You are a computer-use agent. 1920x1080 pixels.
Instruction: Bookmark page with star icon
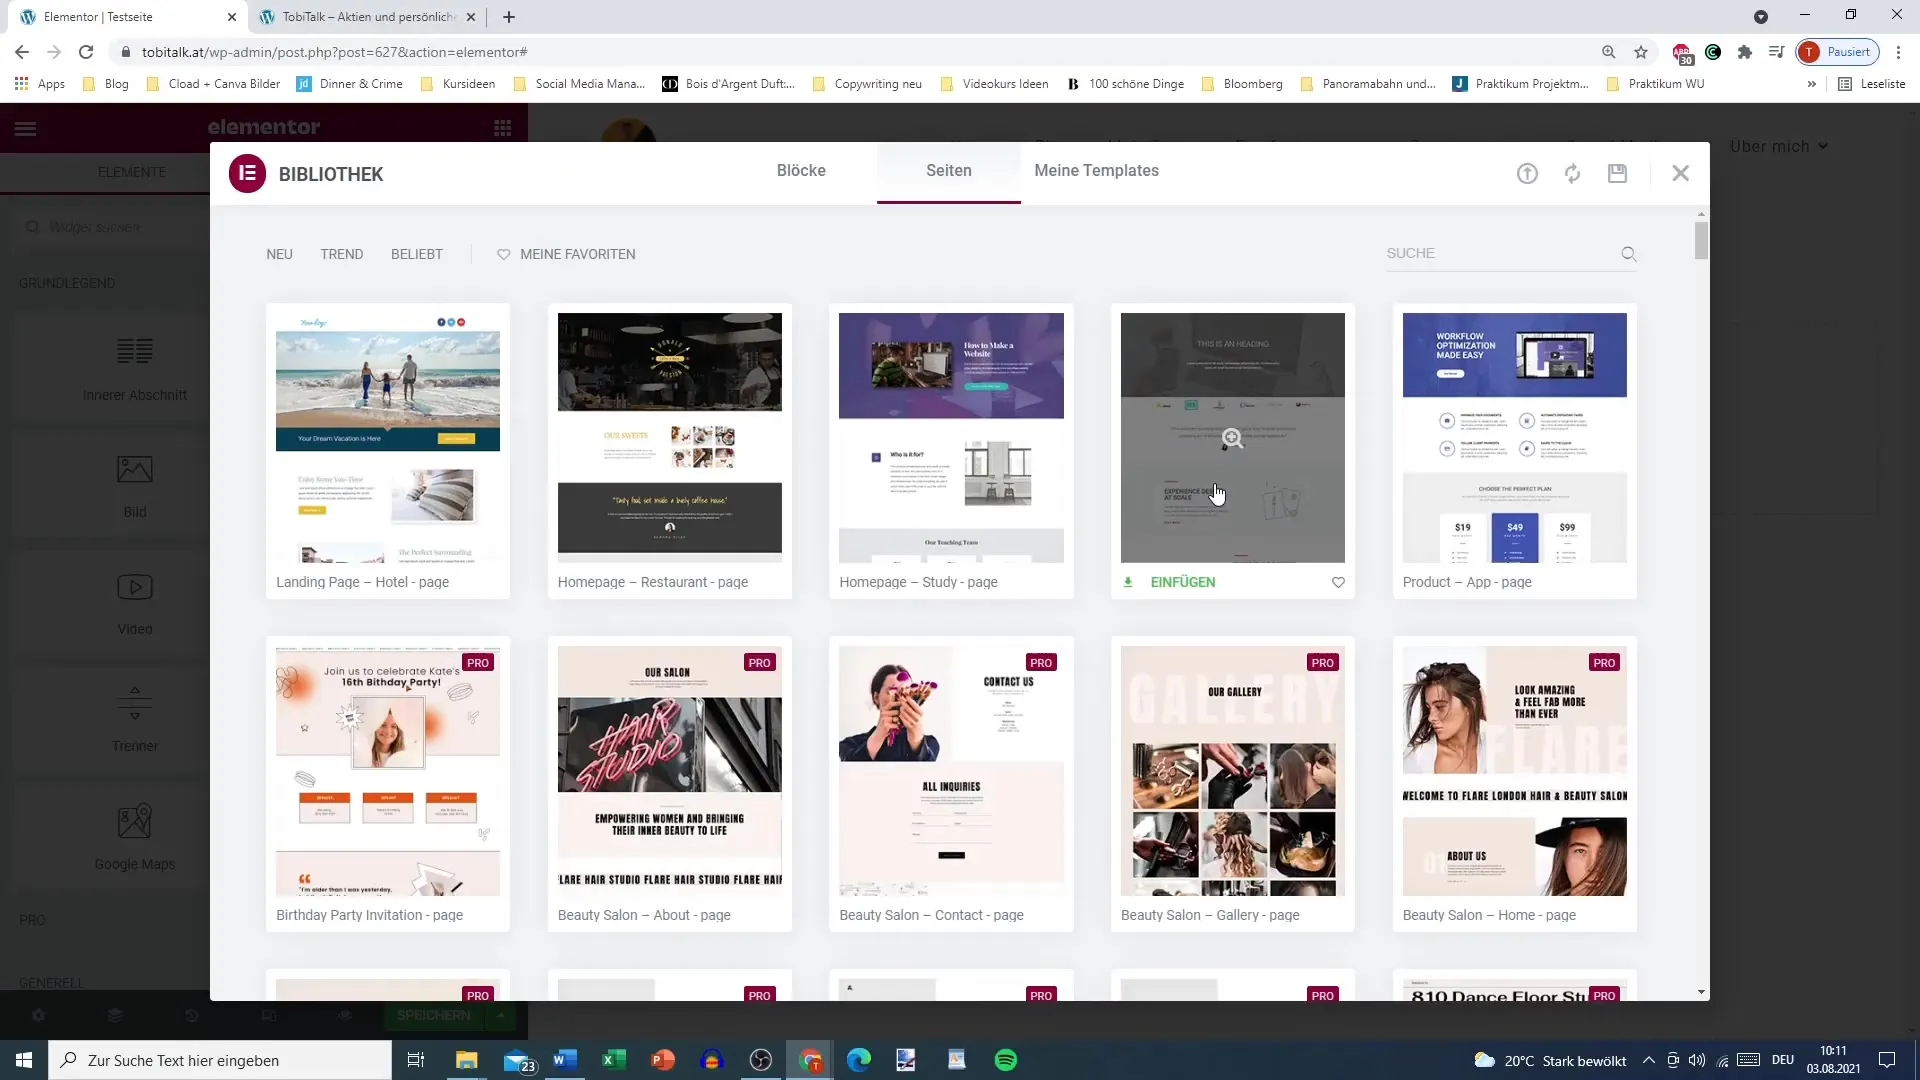coord(1641,52)
